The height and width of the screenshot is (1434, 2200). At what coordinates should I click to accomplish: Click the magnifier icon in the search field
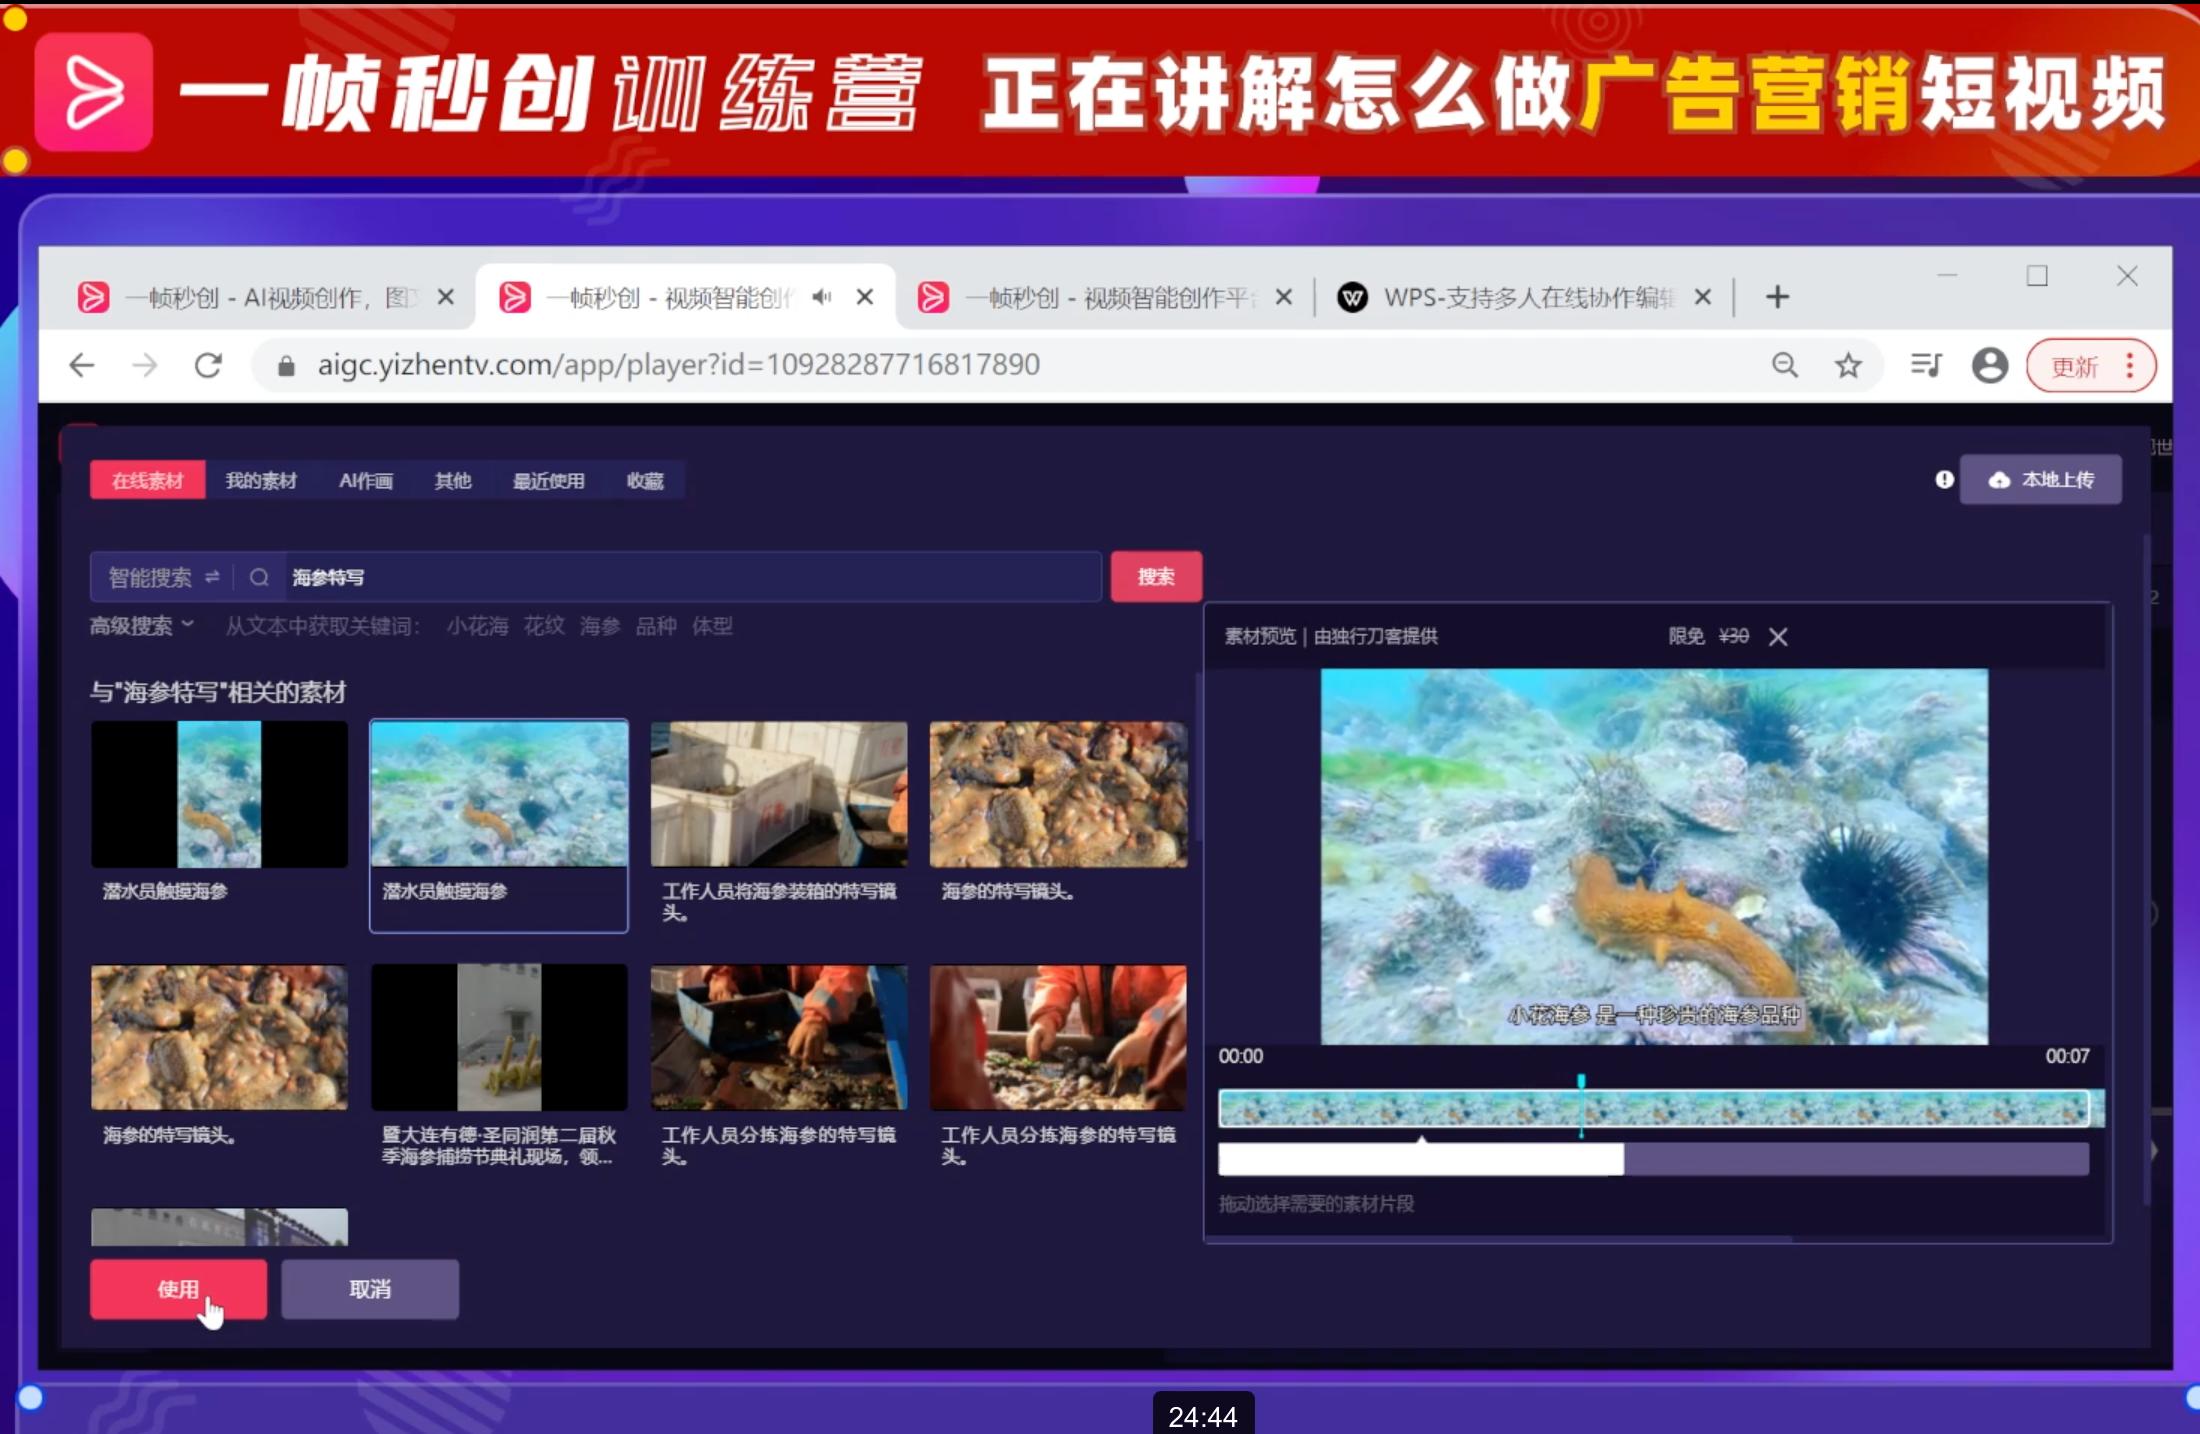click(259, 577)
